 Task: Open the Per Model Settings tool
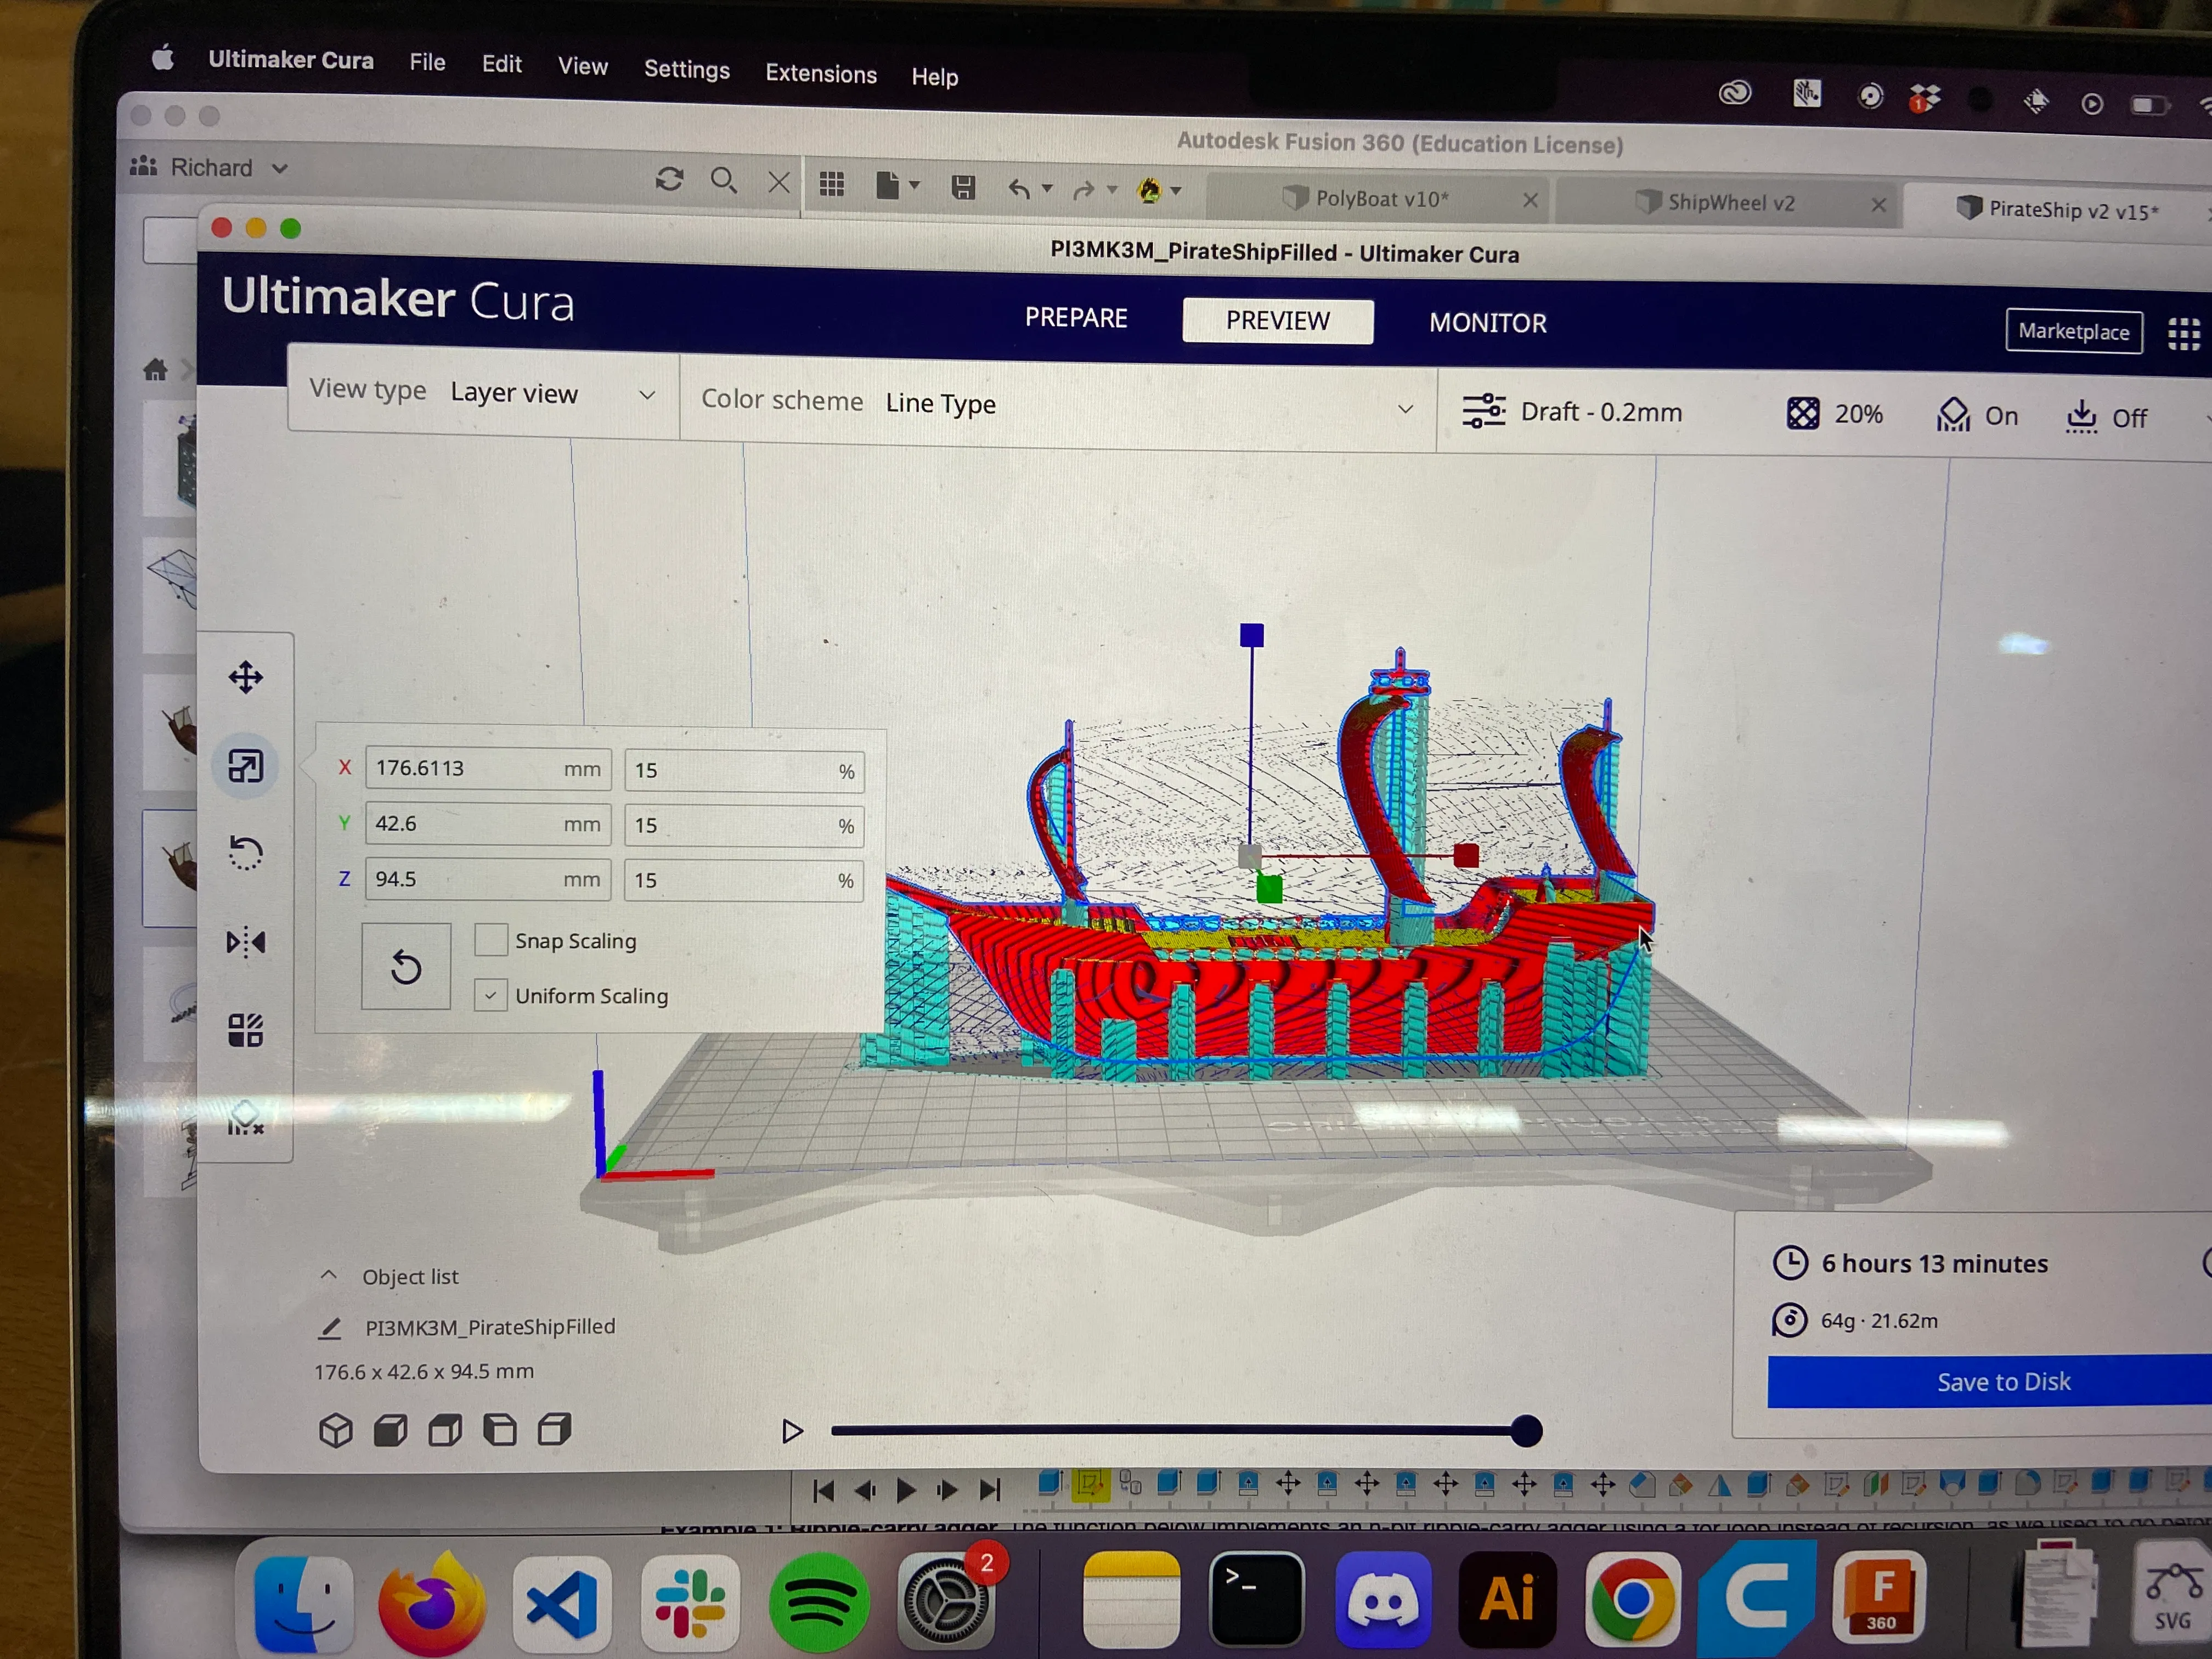point(245,1029)
